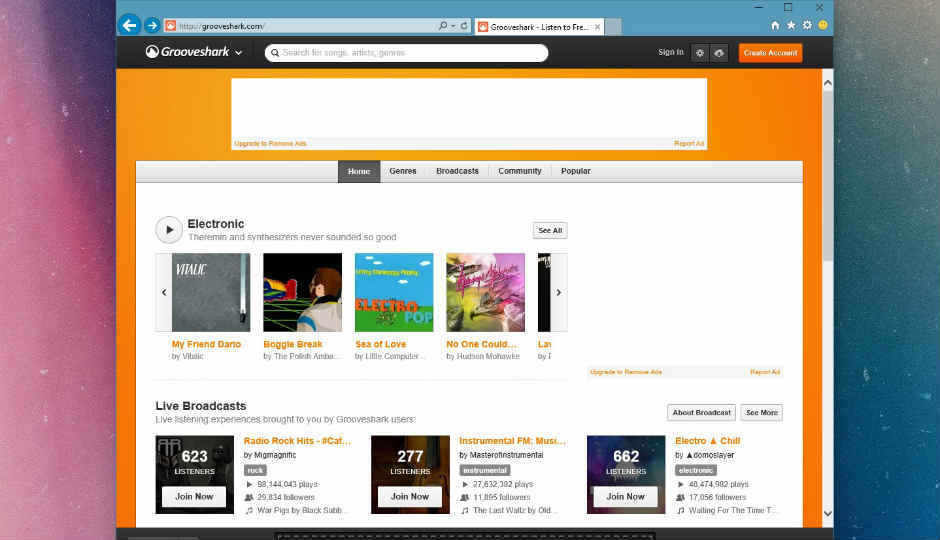Viewport: 940px width, 540px height.
Task: Open broadcaster Masterofinstrumental profile
Action: pyautogui.click(x=507, y=455)
